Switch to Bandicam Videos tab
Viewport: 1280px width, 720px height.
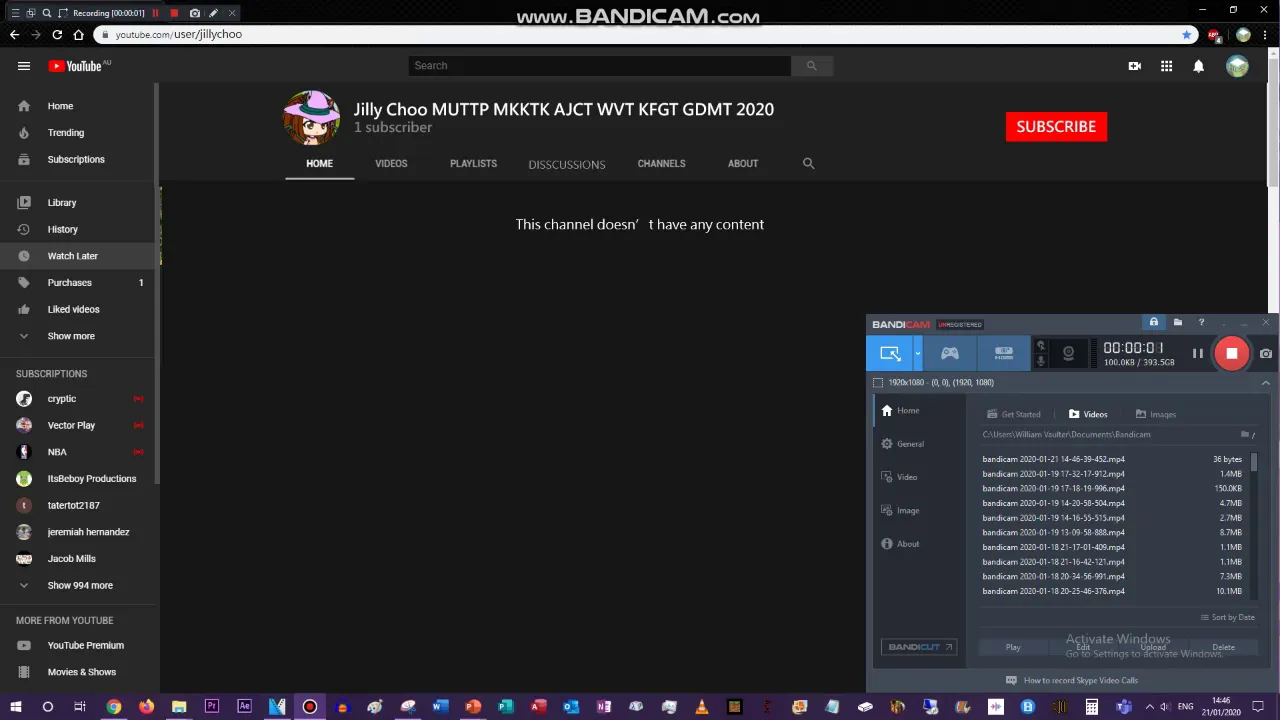pos(1088,414)
